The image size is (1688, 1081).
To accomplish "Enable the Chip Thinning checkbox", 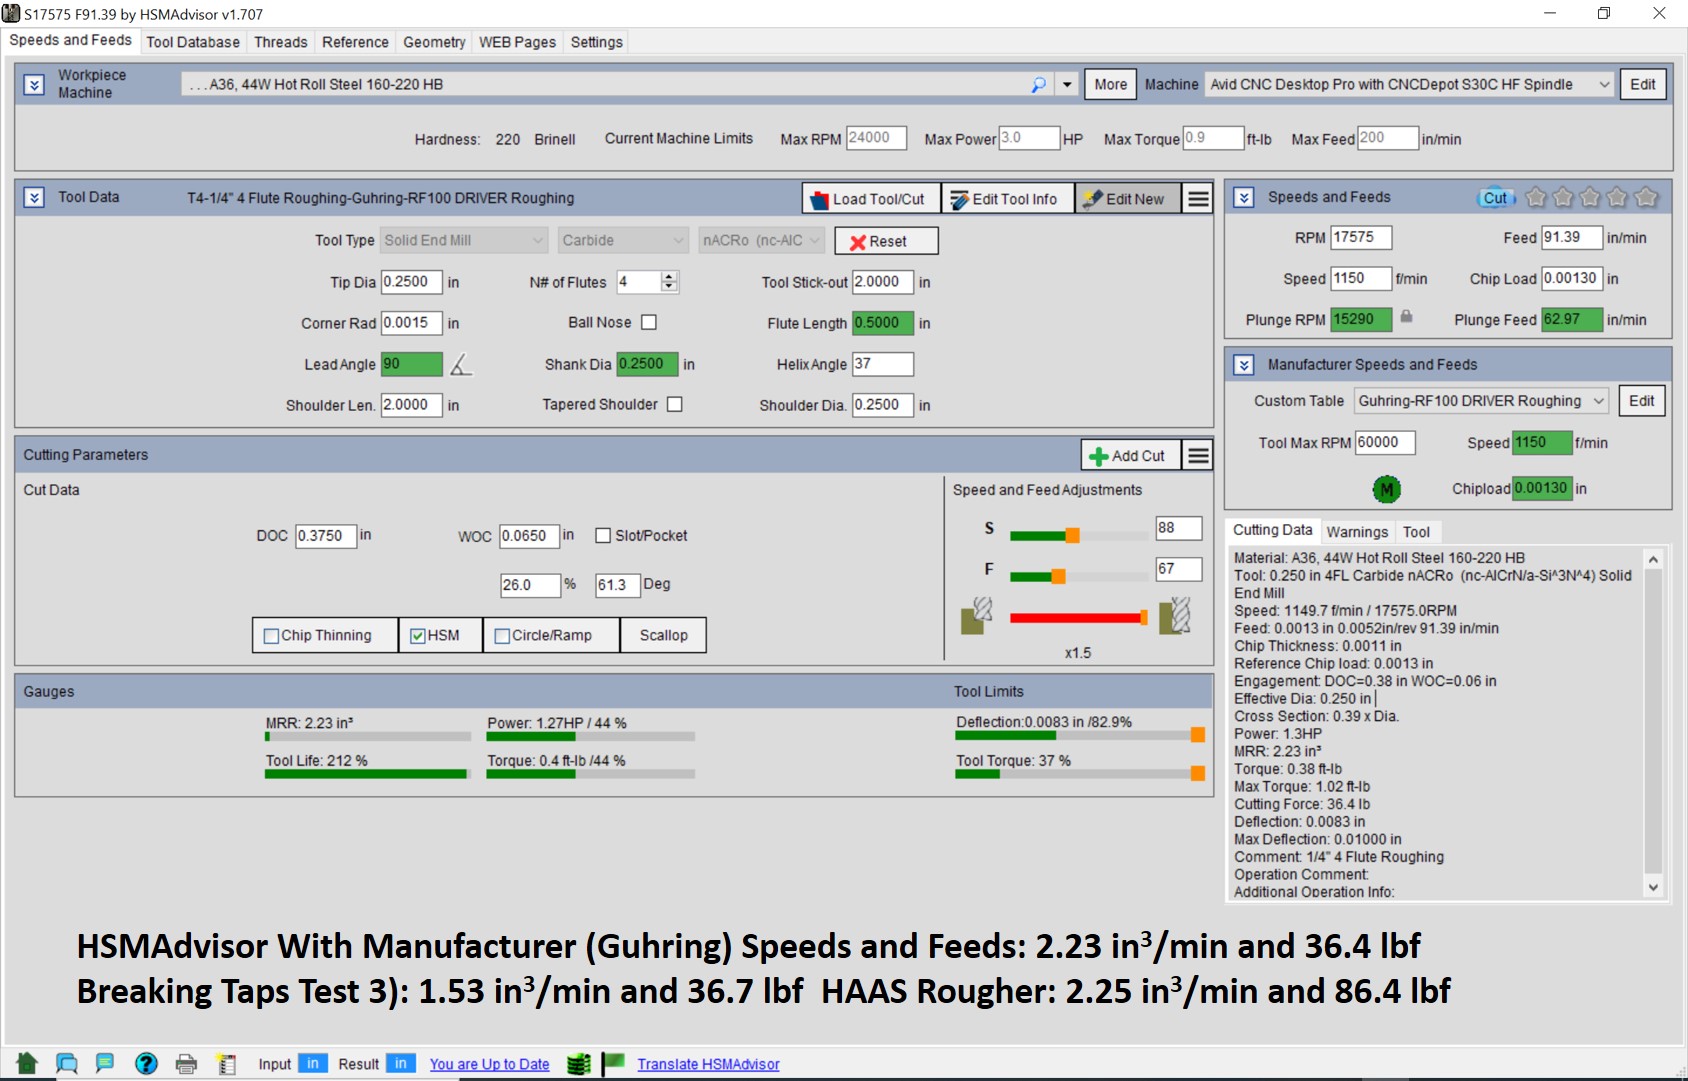I will (x=271, y=636).
